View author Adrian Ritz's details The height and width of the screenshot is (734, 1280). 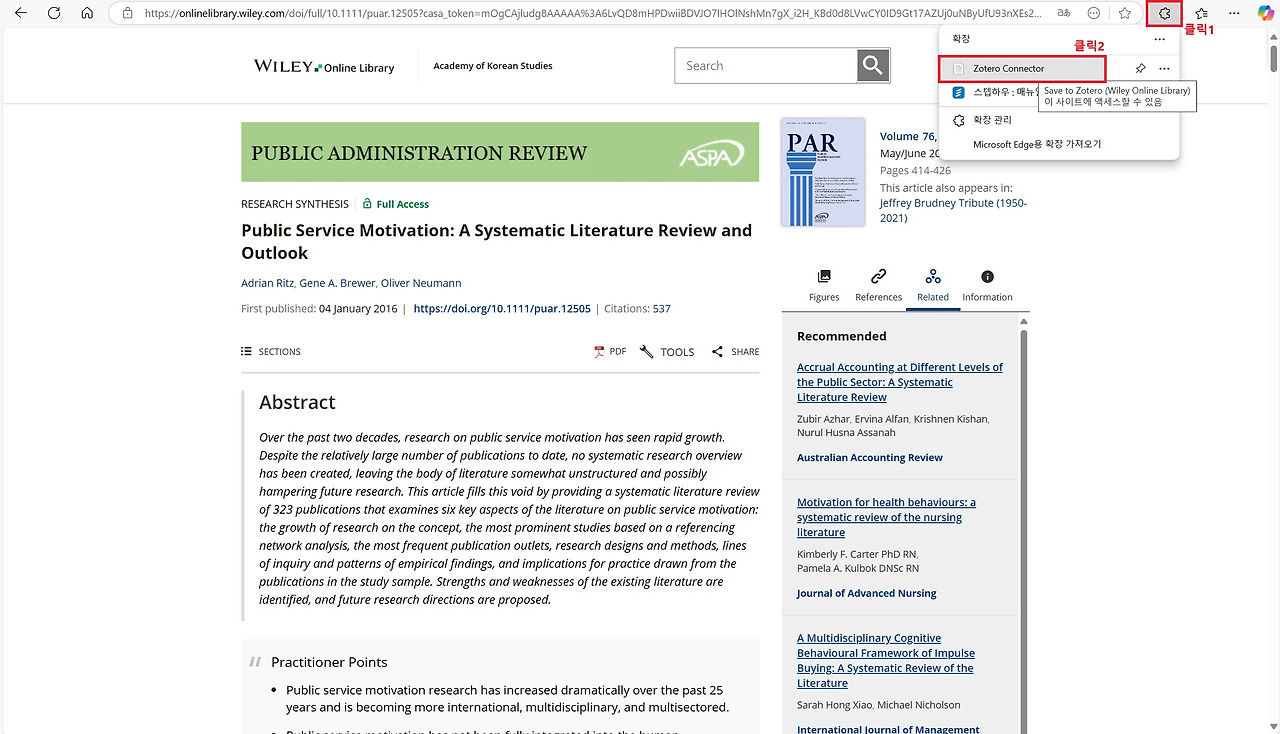(267, 283)
